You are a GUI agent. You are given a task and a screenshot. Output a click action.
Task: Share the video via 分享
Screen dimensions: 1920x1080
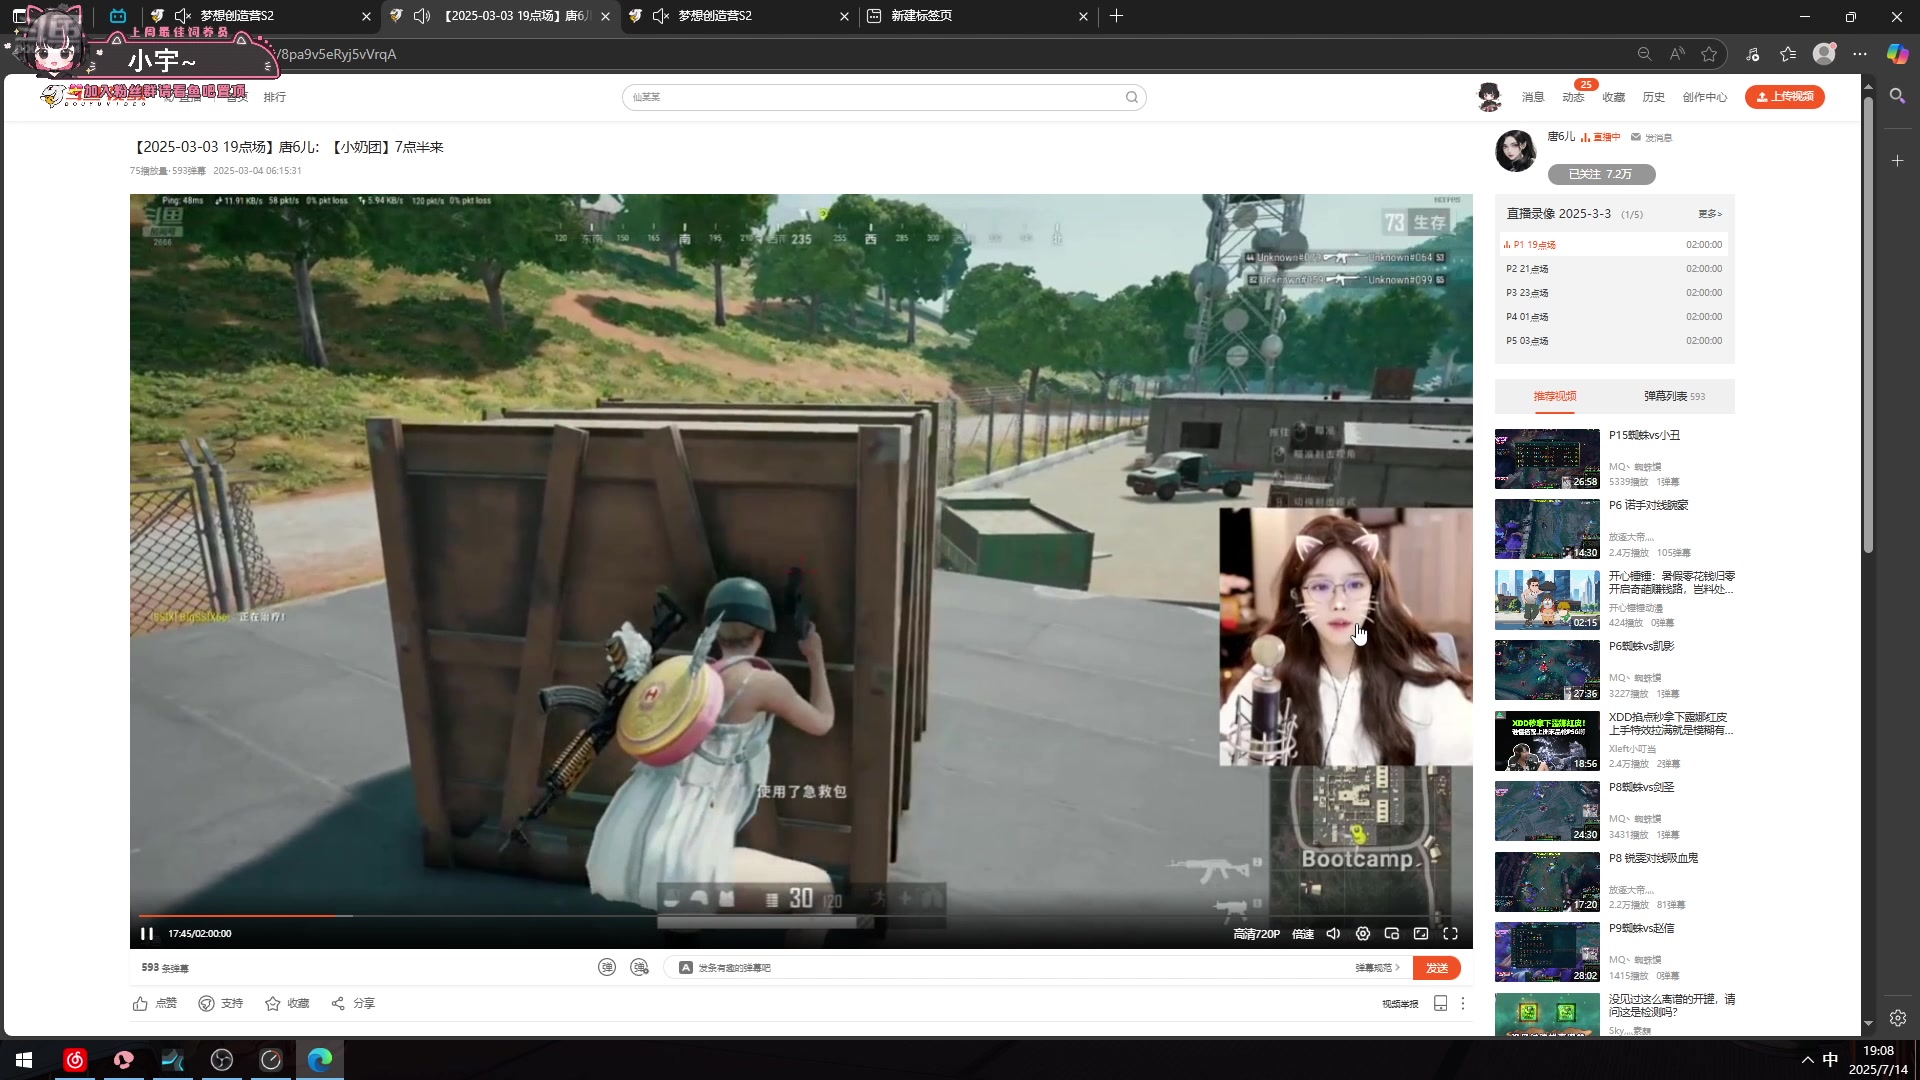coord(353,1003)
